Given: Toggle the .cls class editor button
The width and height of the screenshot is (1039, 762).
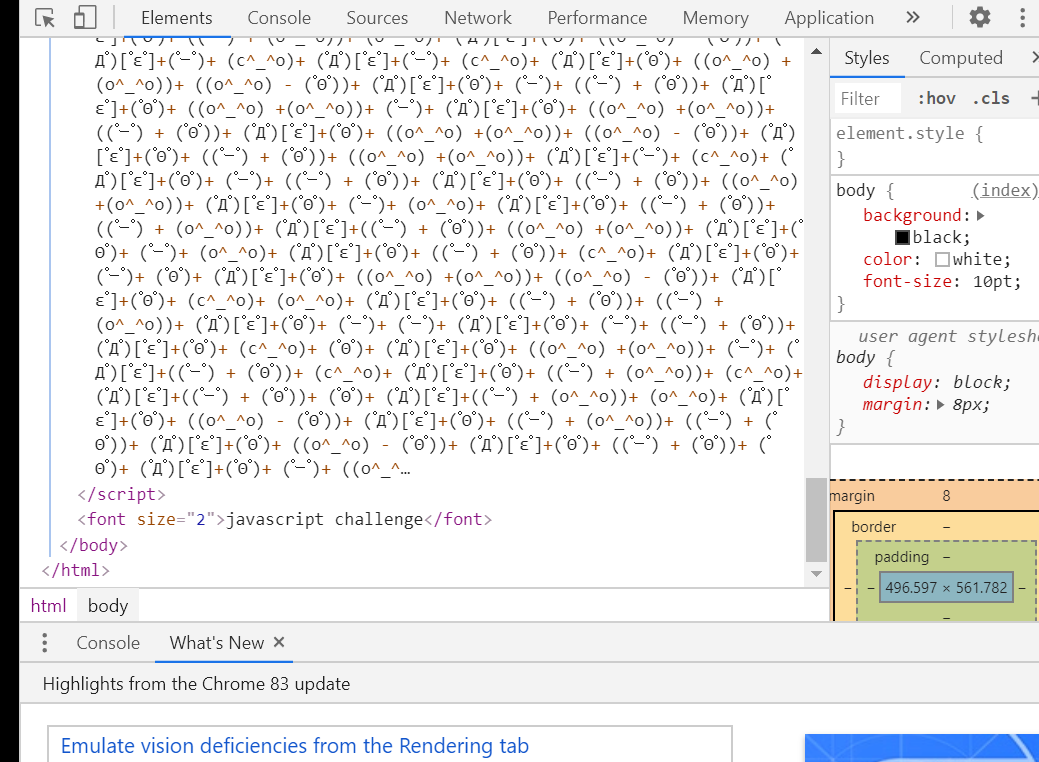Looking at the screenshot, I should 991,99.
